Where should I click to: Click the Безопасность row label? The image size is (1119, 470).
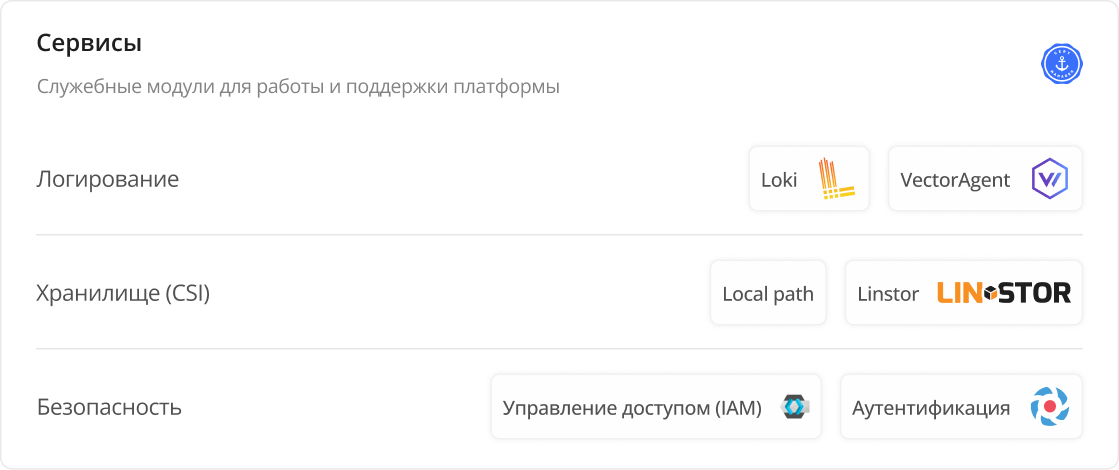(109, 408)
